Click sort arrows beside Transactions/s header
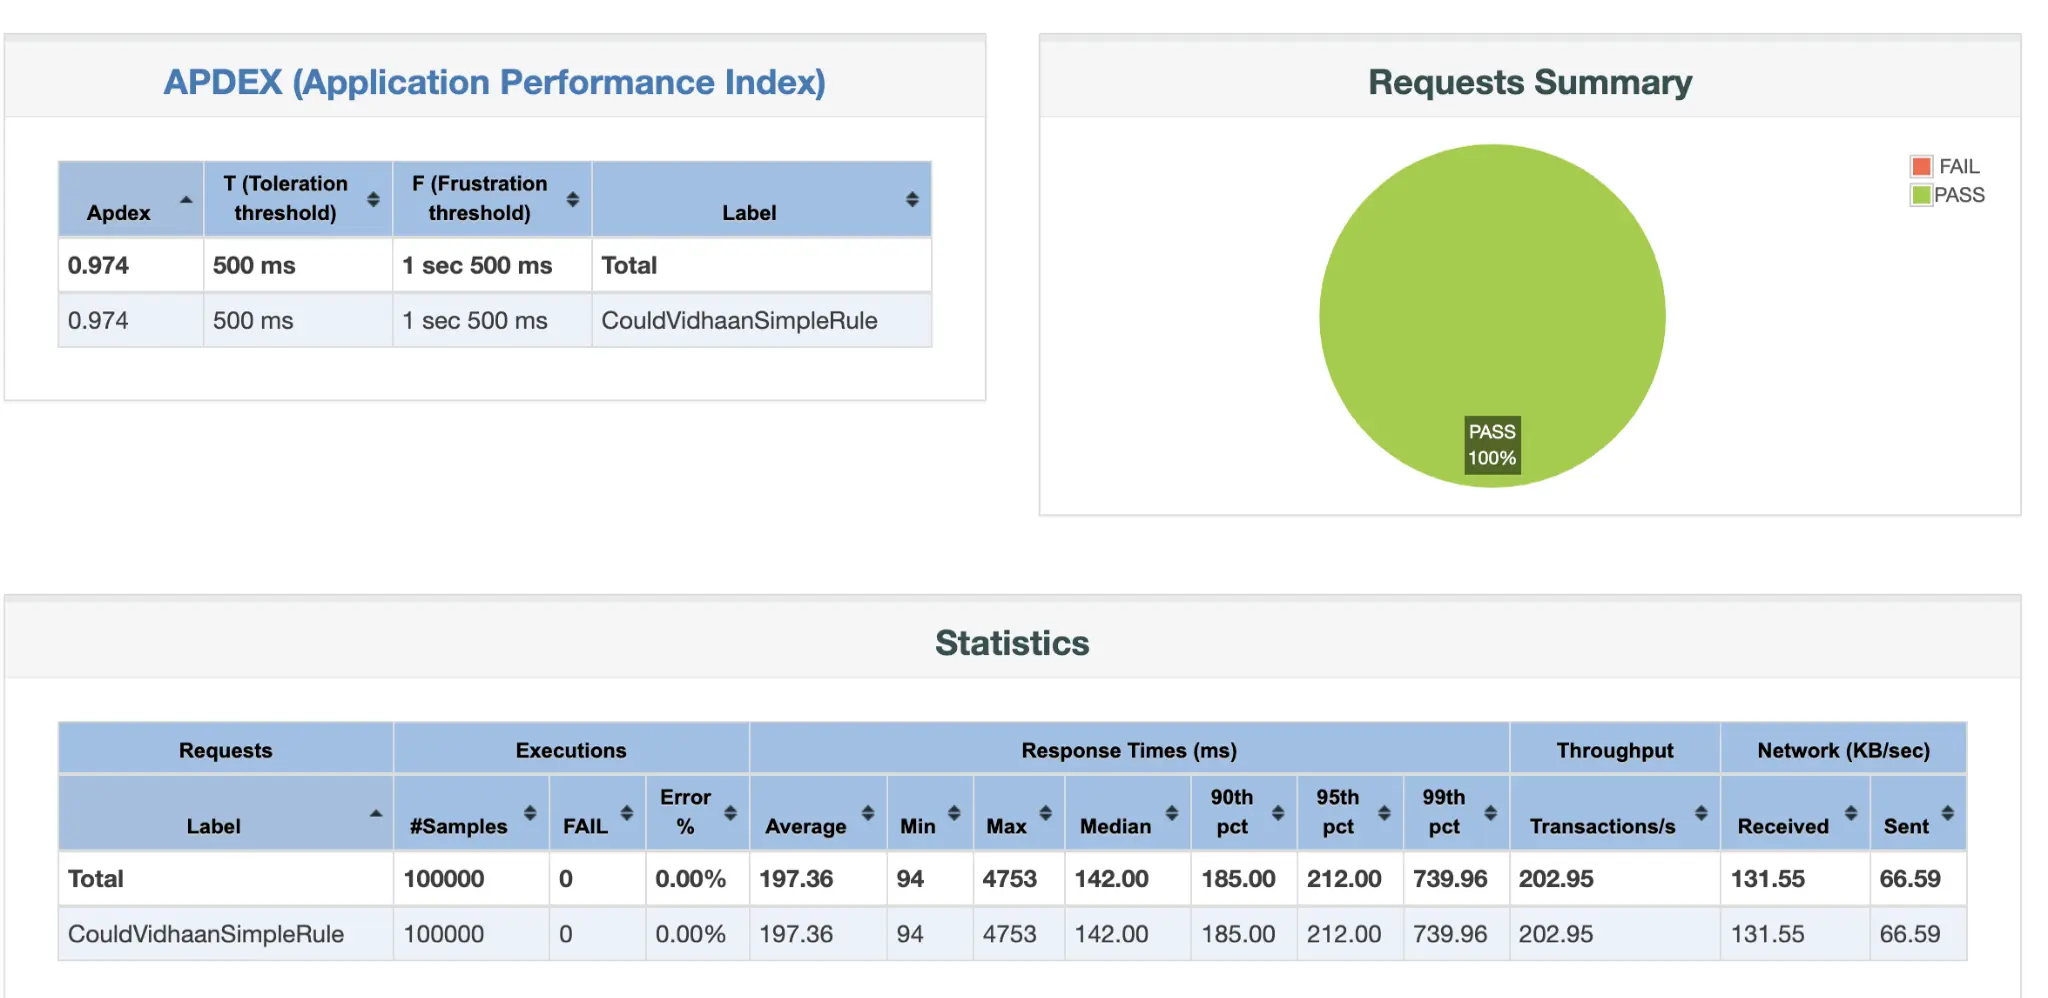This screenshot has height=998, width=2048. point(1701,813)
